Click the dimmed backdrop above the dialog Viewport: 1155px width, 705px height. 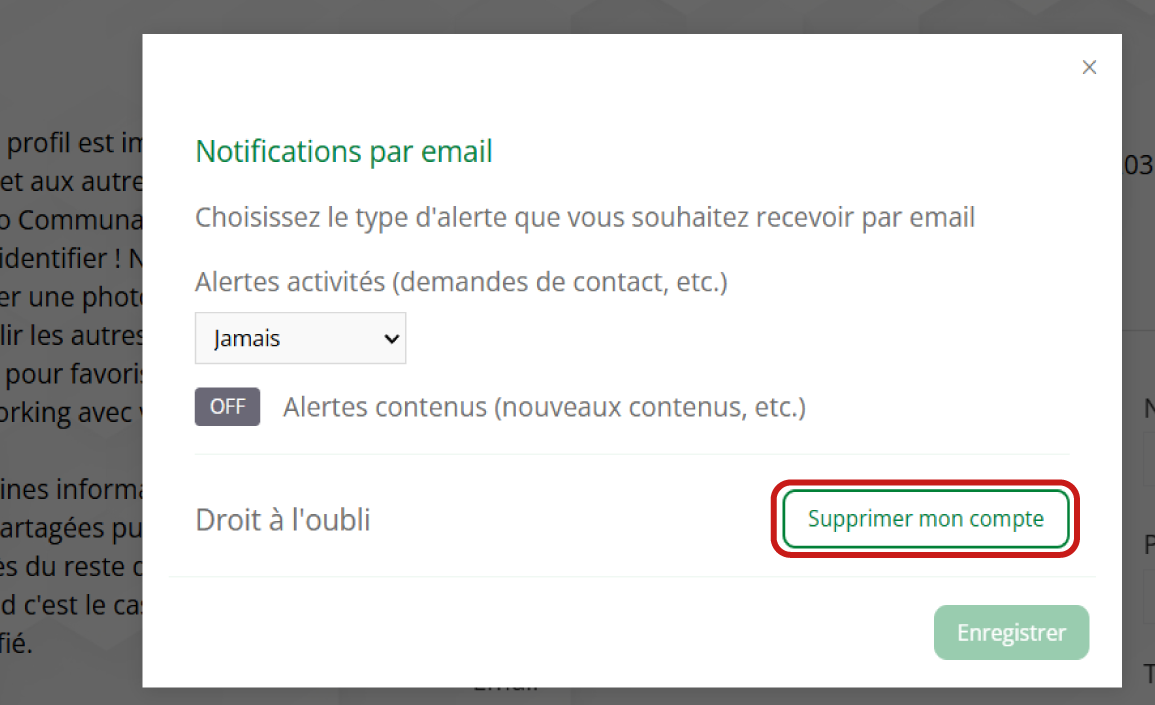(600, 16)
